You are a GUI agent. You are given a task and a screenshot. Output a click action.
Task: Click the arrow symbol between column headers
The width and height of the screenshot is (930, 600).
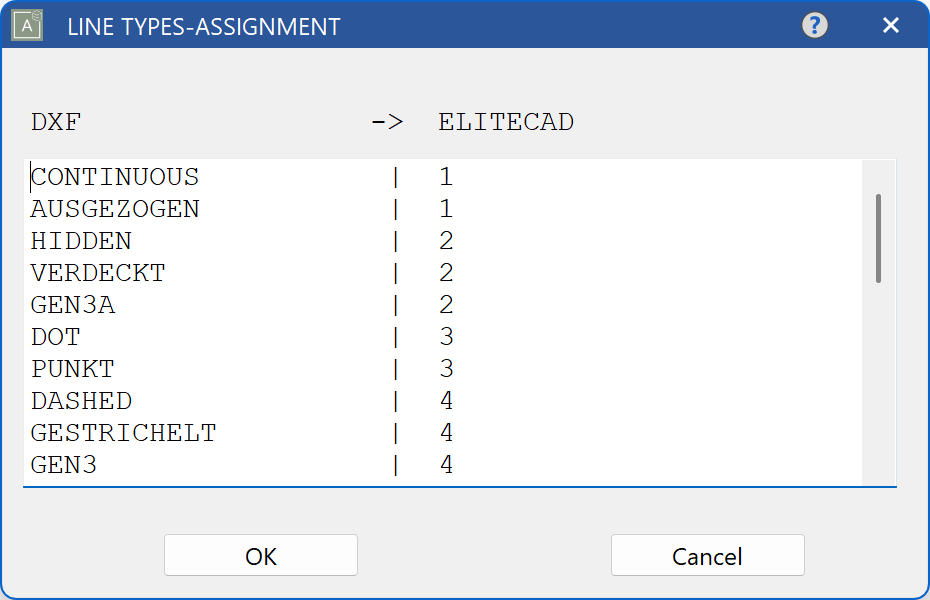click(x=389, y=122)
